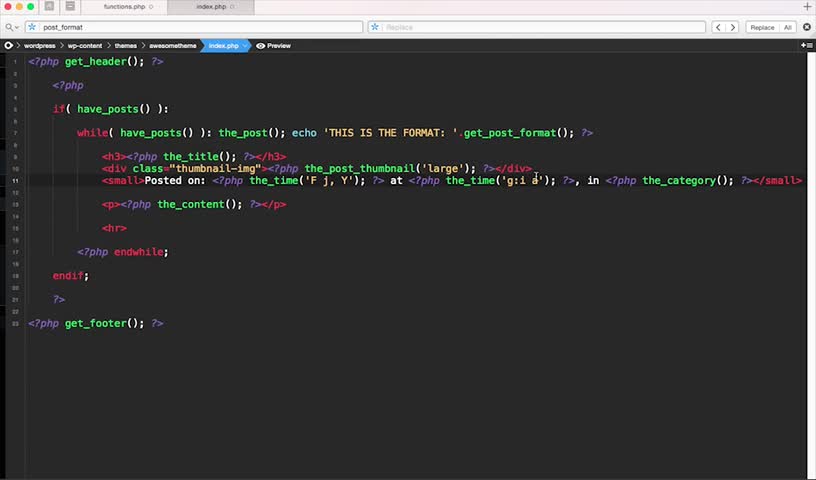Viewport: 816px width, 480px height.
Task: Go to next search match
Action: pos(733,27)
